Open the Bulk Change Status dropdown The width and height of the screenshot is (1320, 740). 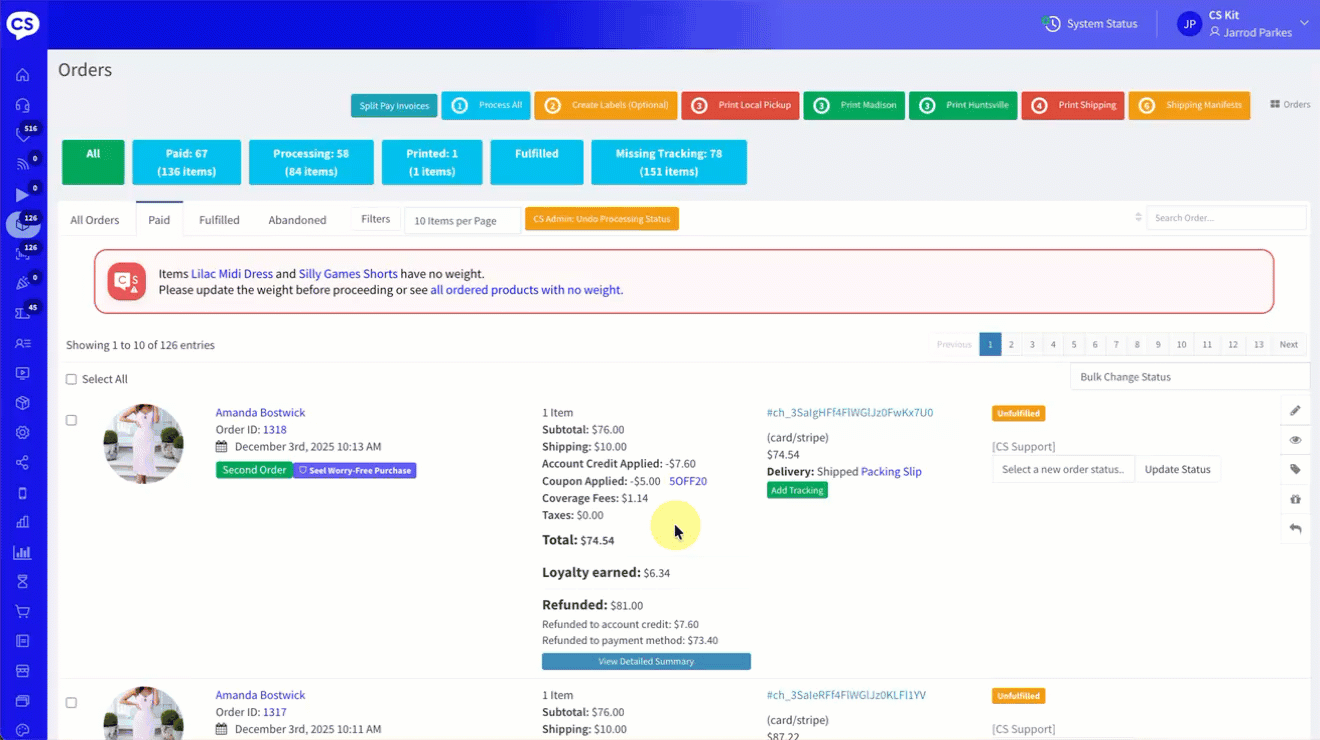click(x=1189, y=377)
